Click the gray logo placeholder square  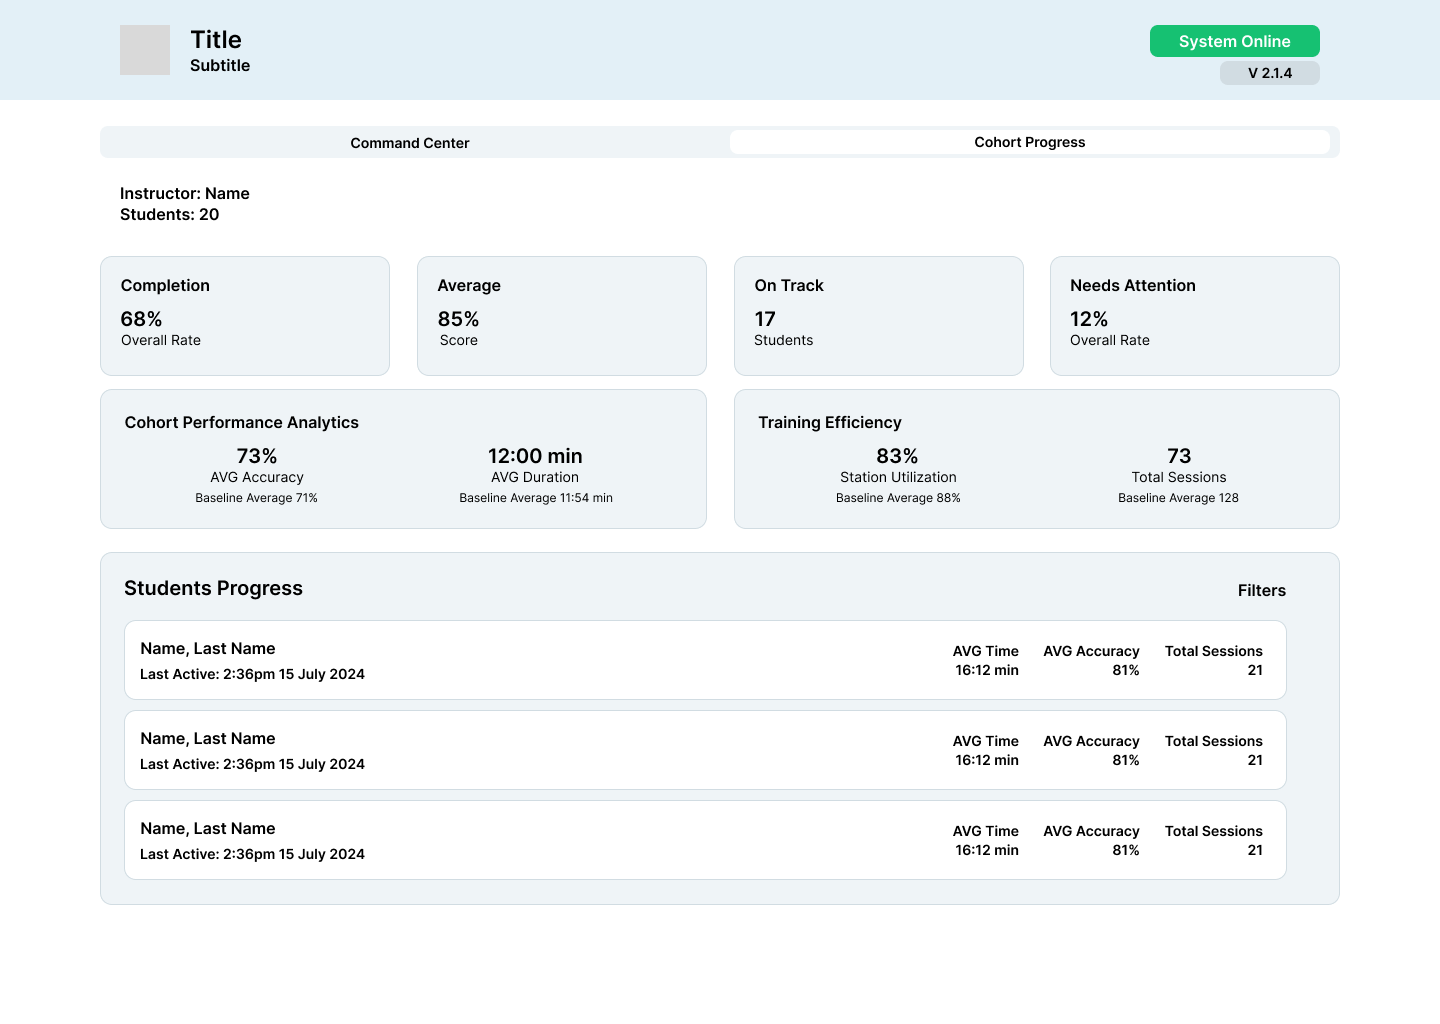(x=145, y=50)
